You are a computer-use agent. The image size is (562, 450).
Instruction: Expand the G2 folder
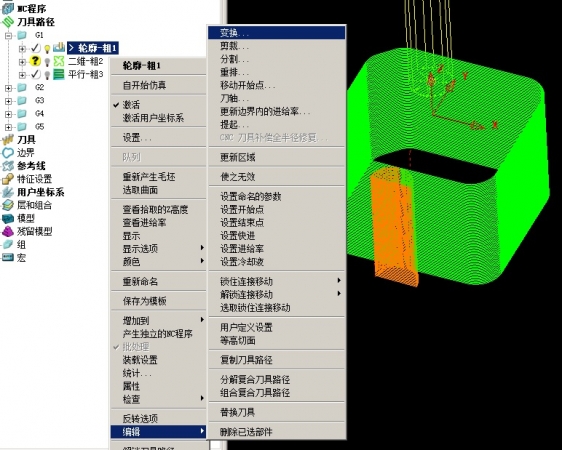(8, 88)
